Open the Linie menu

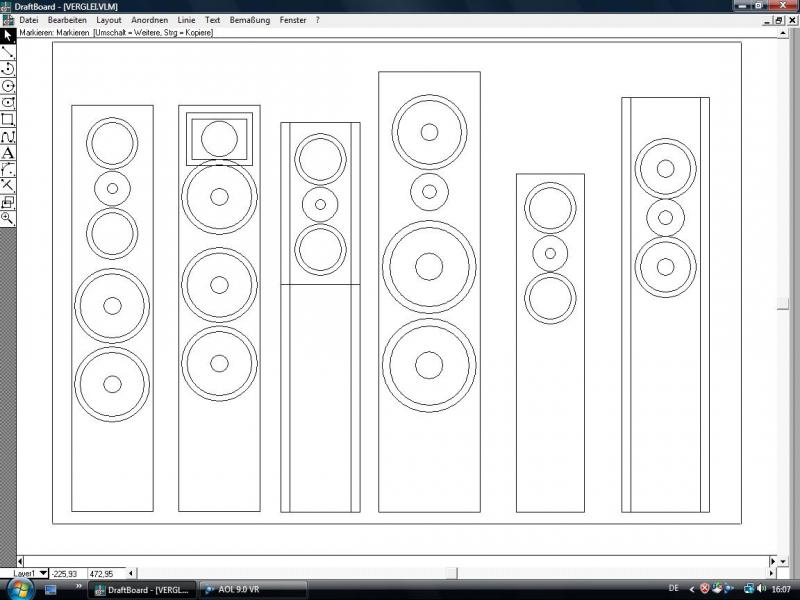(x=186, y=20)
